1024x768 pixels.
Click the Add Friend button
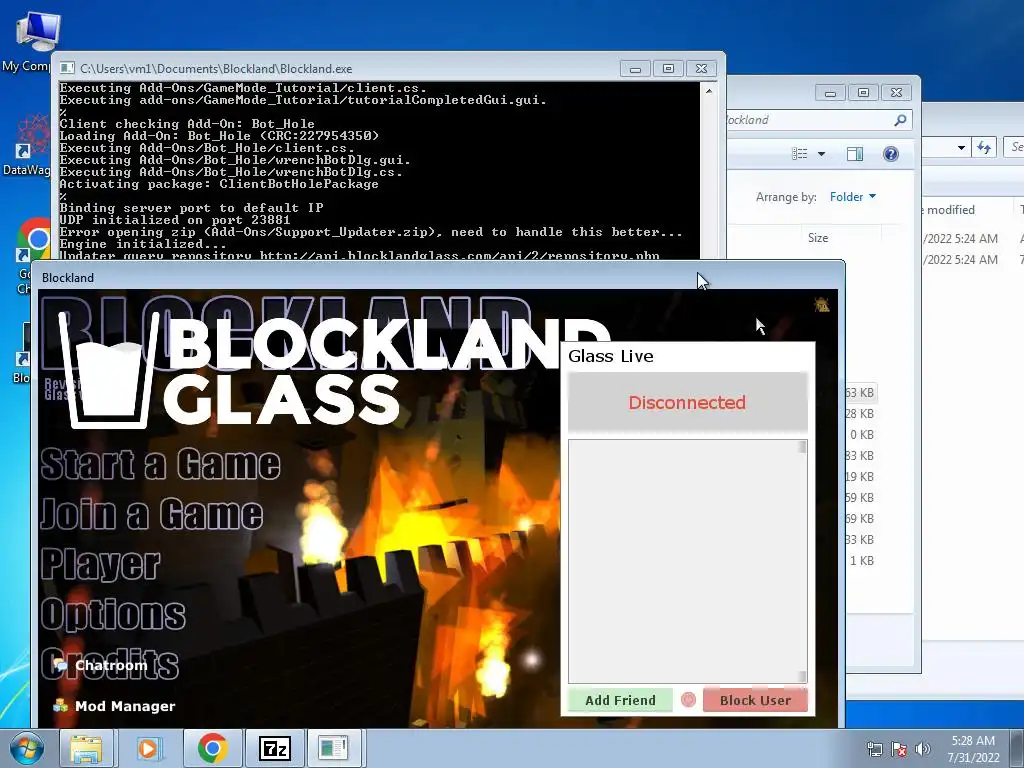tap(620, 700)
